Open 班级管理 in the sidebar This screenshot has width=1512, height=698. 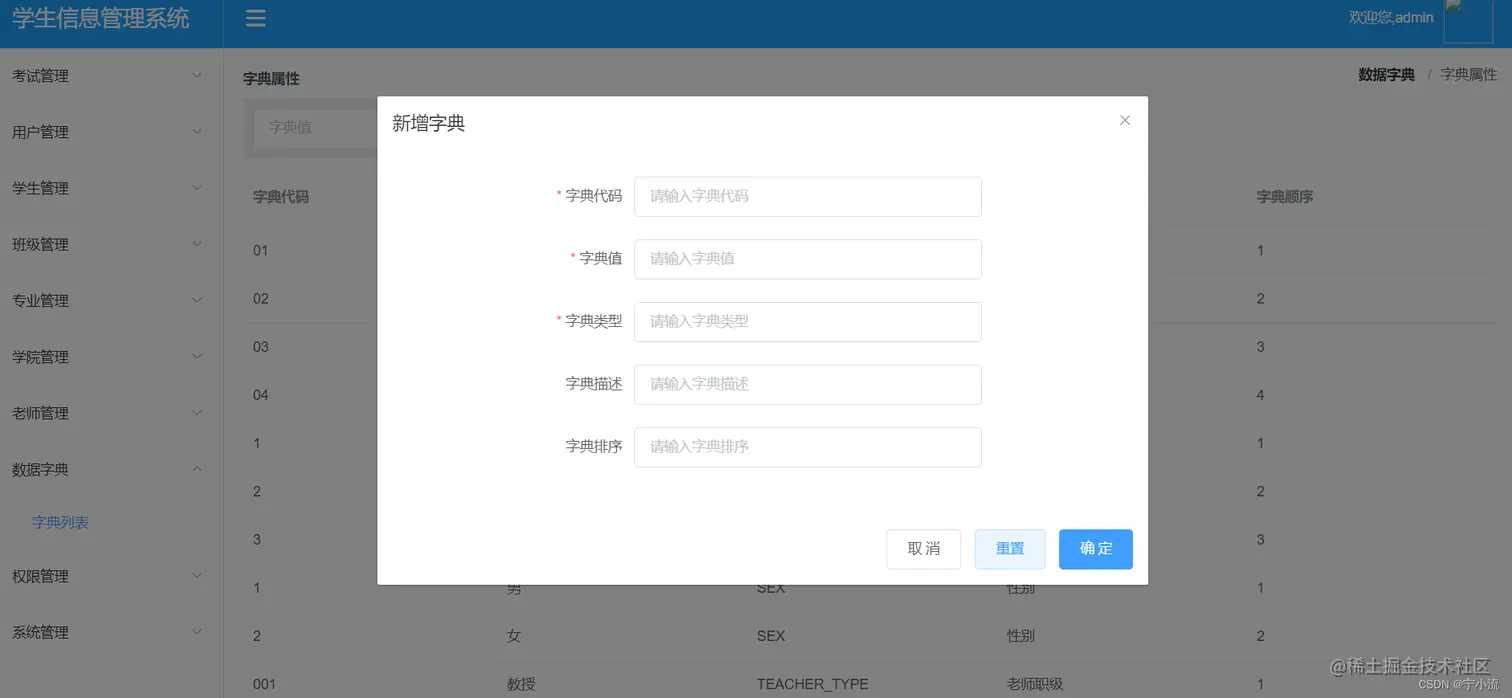tap(111, 244)
